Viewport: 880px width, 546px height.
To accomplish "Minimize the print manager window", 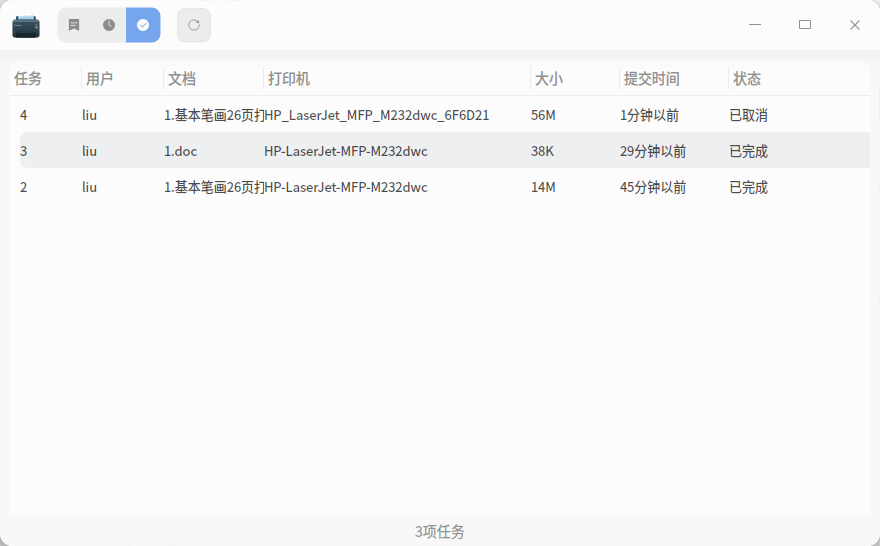I will [755, 25].
